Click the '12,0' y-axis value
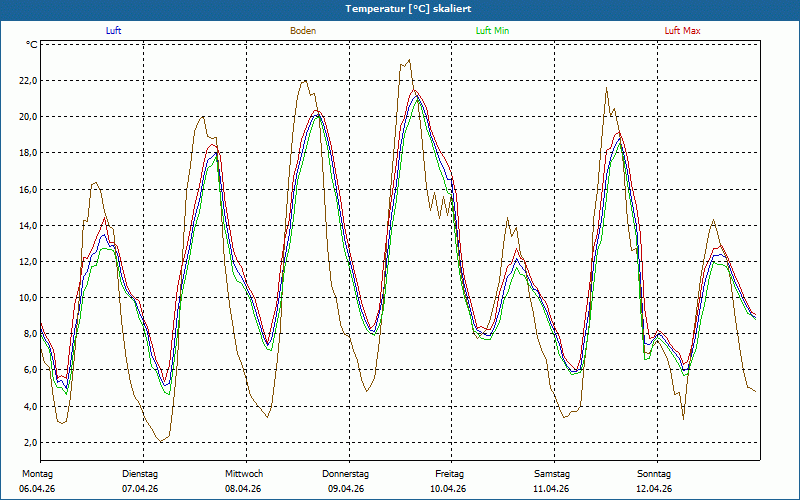This screenshot has height=500, width=800. 28,262
